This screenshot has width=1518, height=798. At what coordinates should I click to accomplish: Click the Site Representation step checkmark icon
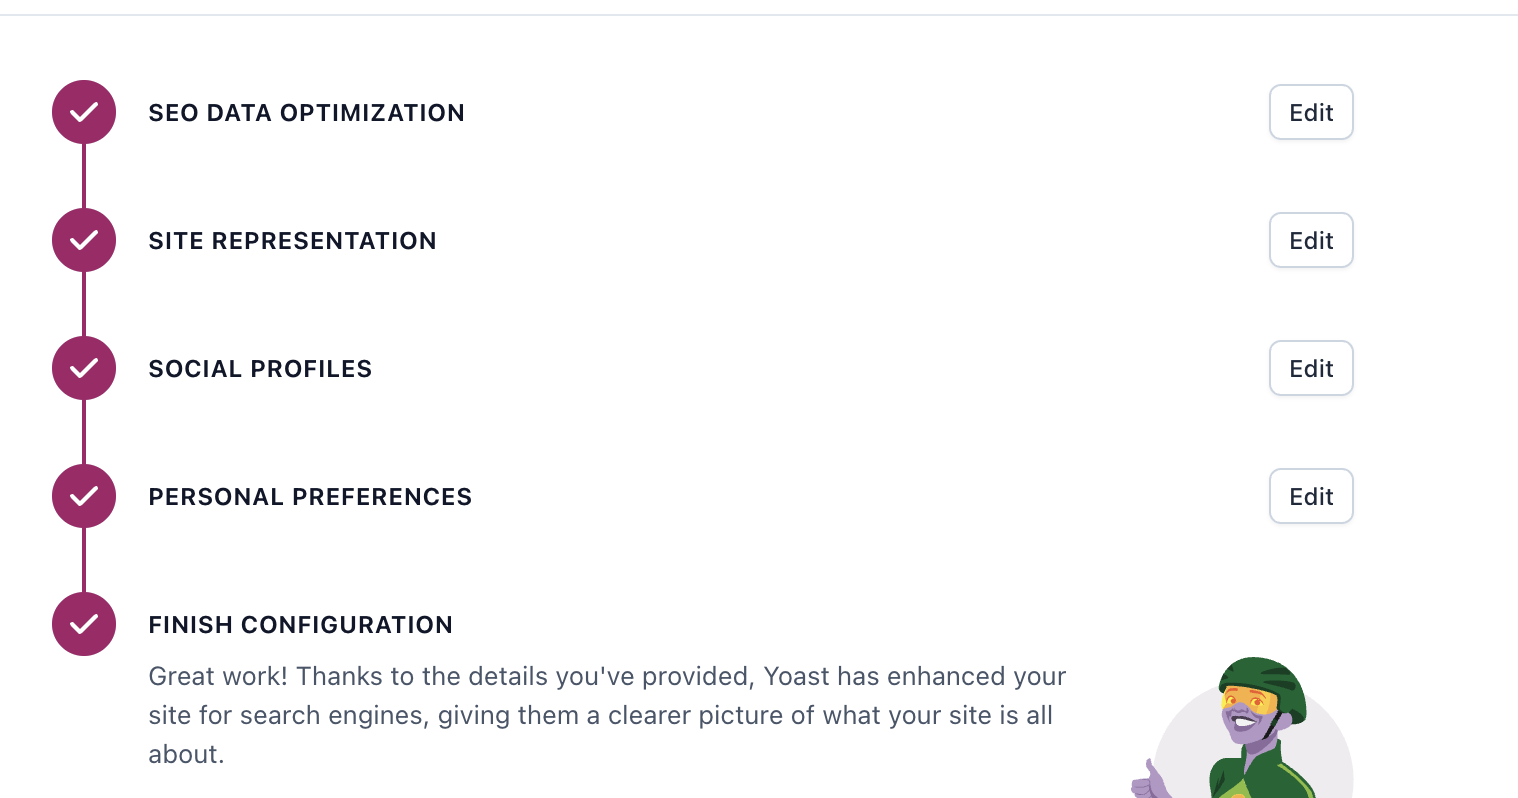click(84, 240)
